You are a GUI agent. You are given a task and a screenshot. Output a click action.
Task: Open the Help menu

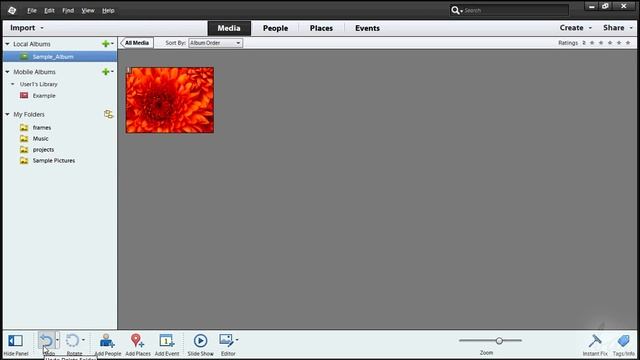[x=108, y=11]
